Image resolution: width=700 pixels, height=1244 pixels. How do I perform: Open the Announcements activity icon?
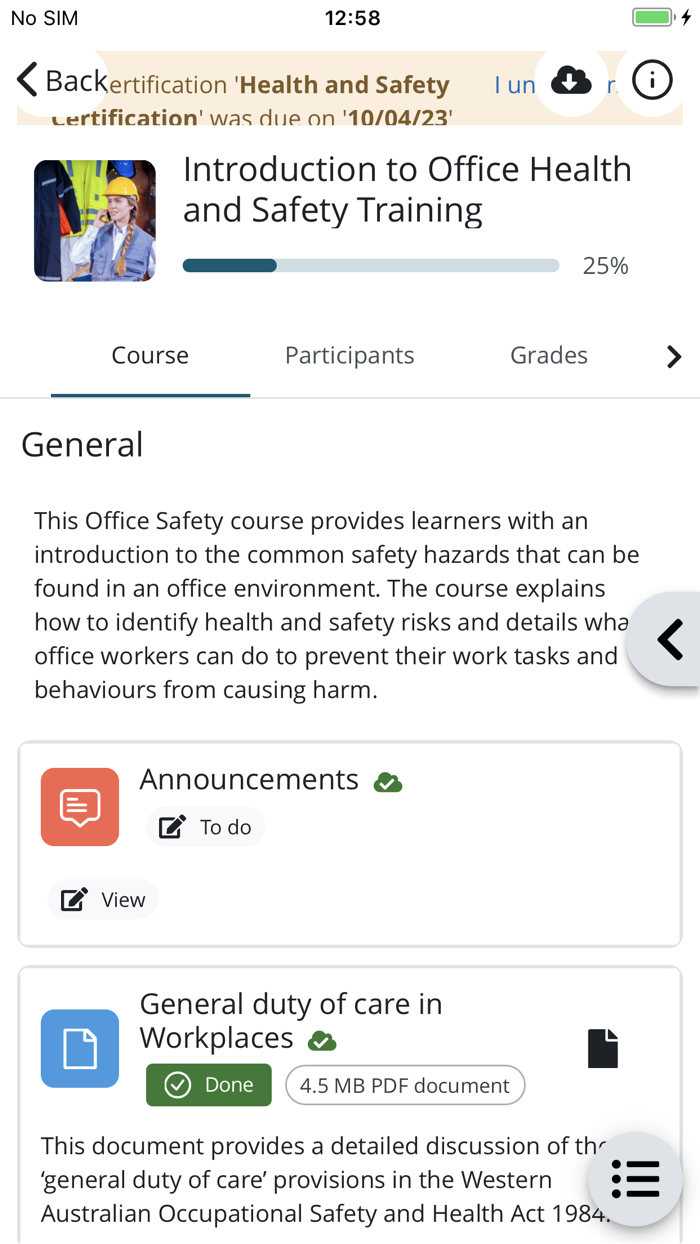[x=79, y=806]
